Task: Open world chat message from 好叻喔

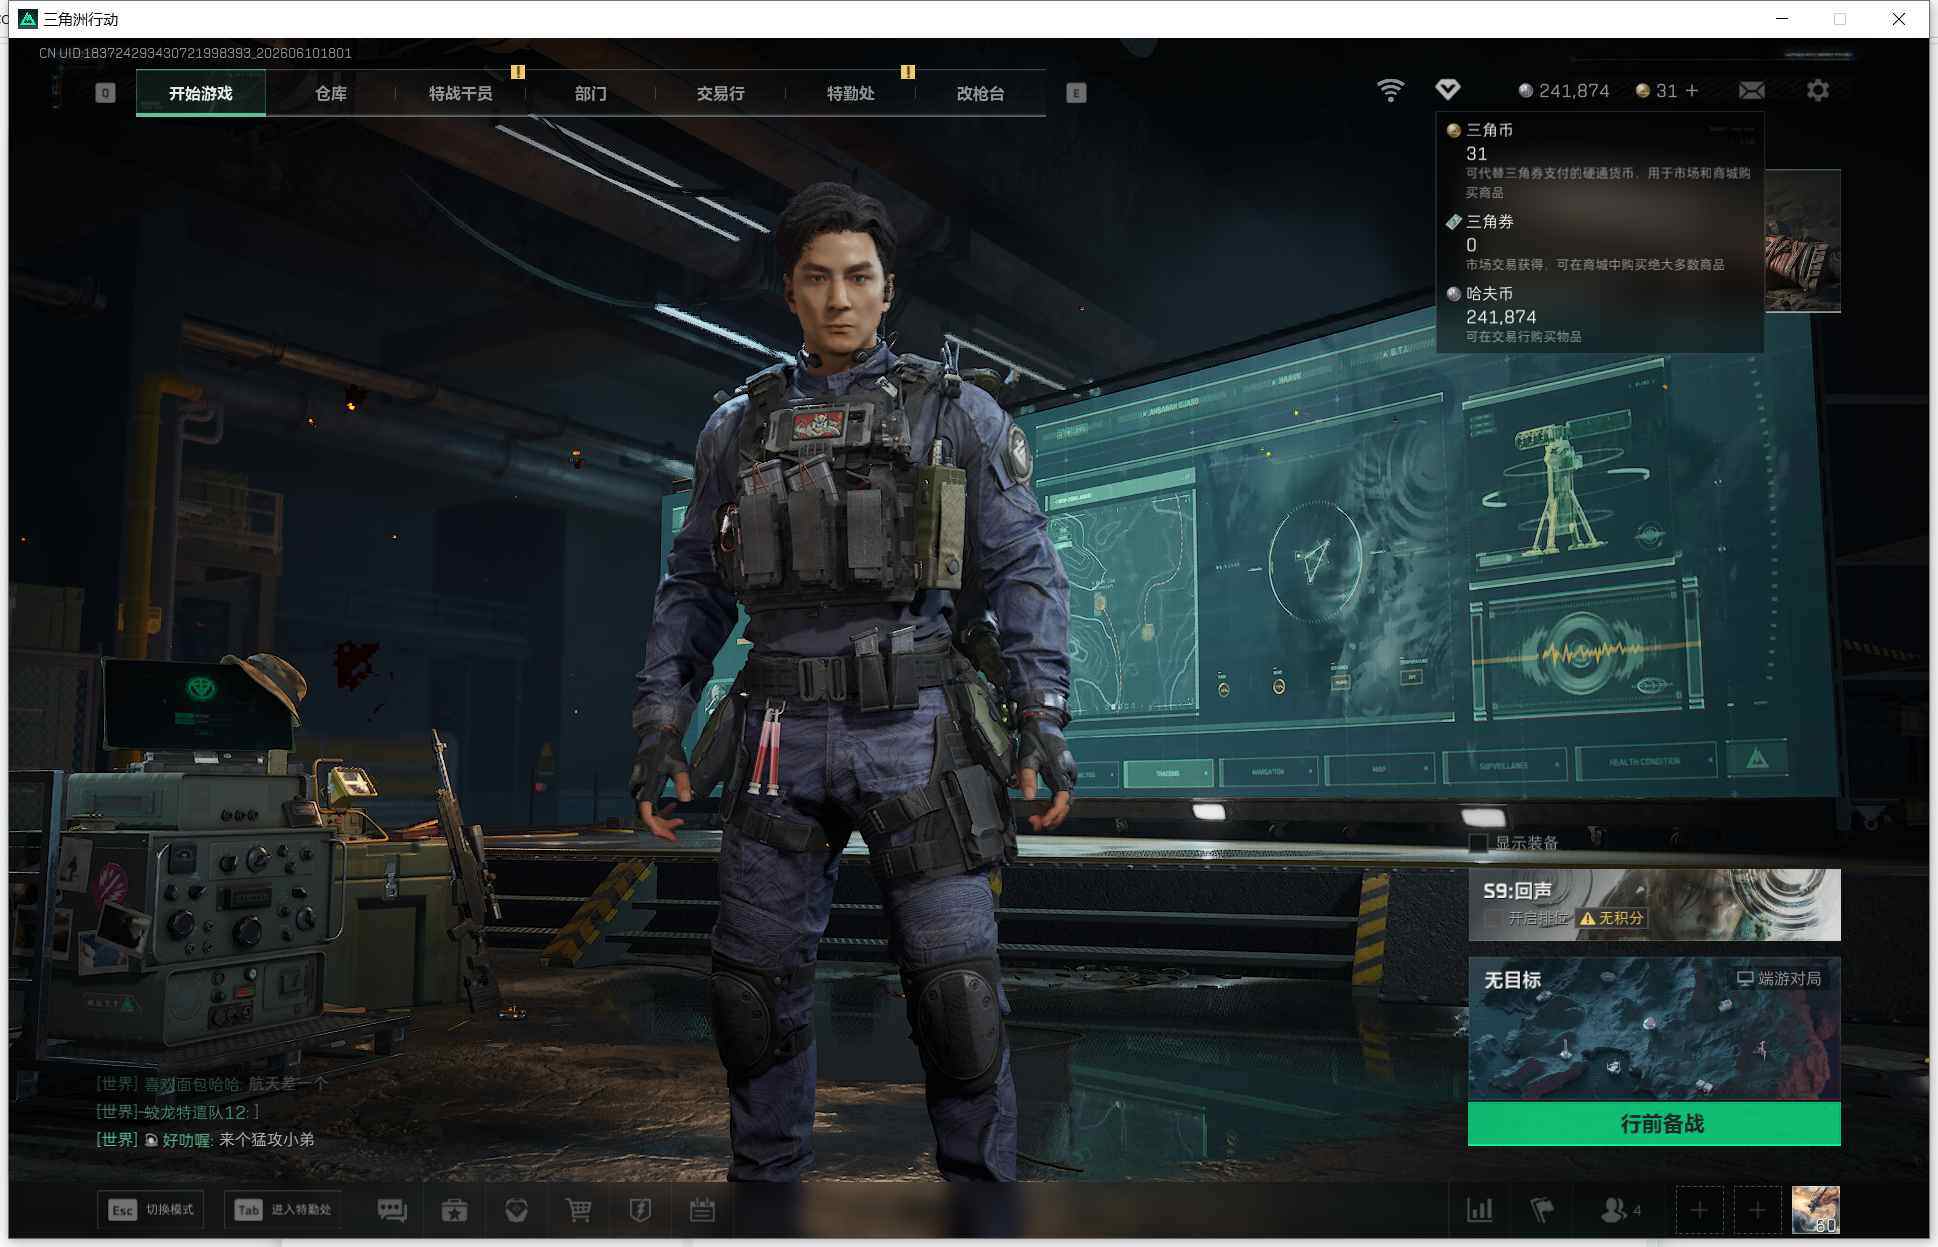Action: pyautogui.click(x=205, y=1139)
